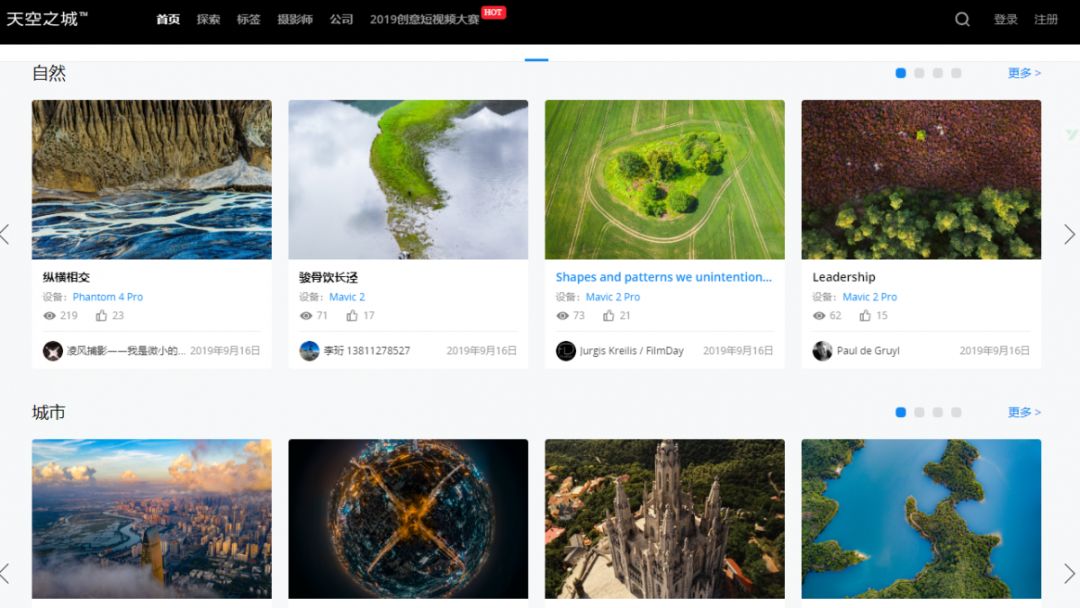Open the Leadership title
Screen dimensions: 1080x608
pos(844,277)
